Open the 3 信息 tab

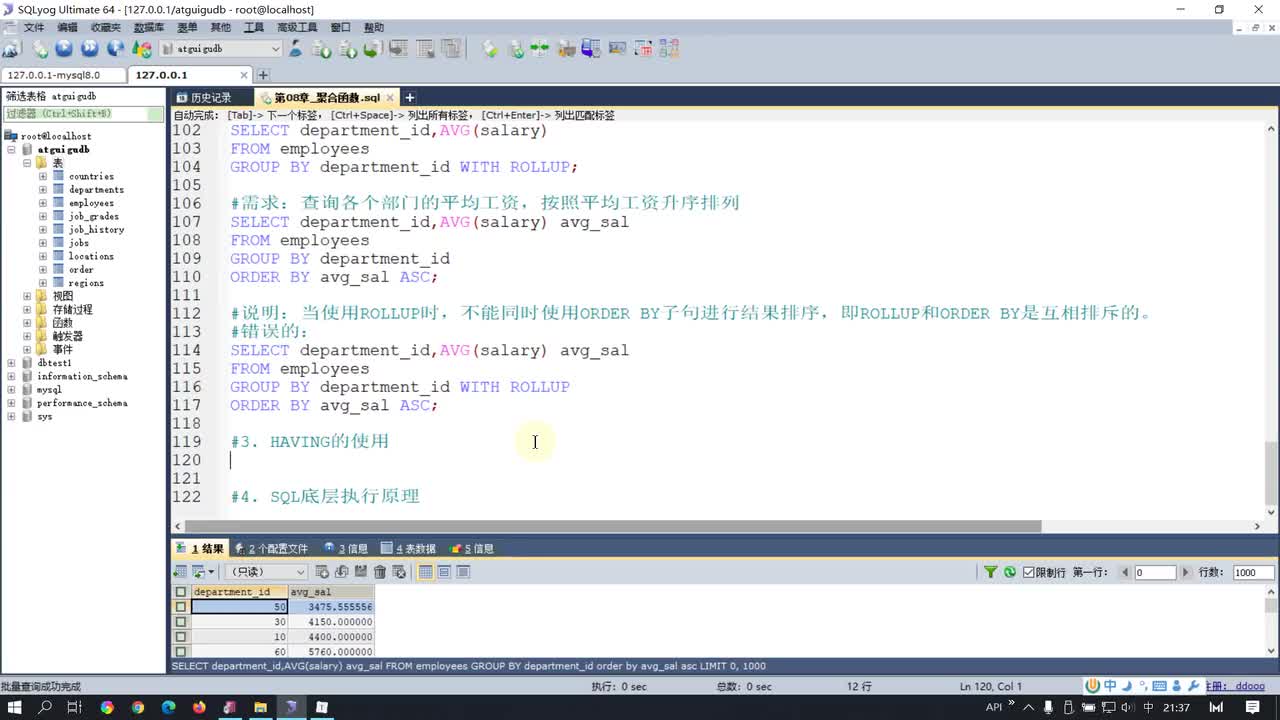pyautogui.click(x=346, y=548)
